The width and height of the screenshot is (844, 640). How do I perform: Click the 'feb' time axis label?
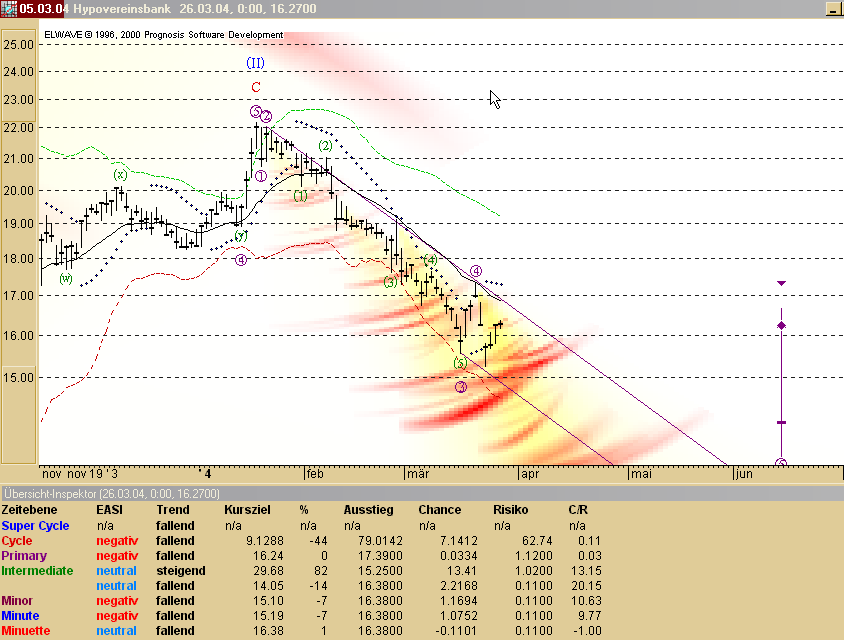click(315, 474)
